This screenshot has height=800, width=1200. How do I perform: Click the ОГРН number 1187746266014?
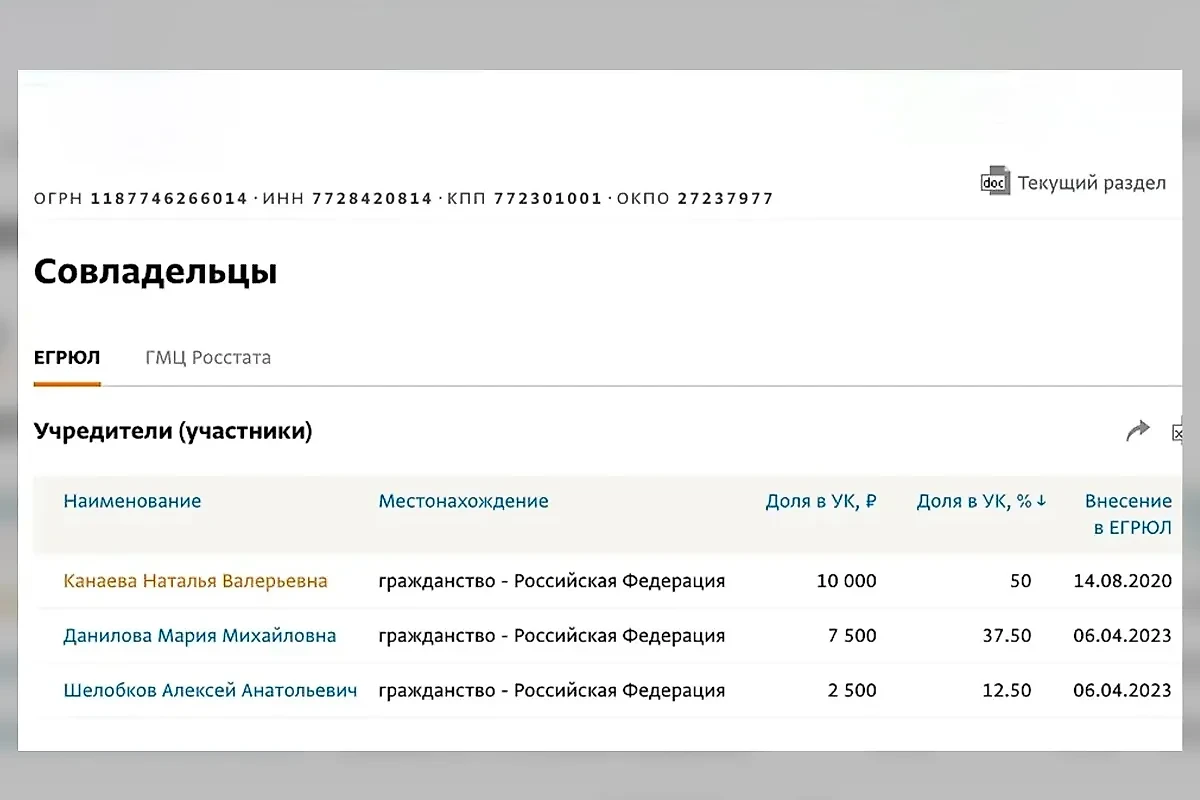click(x=169, y=198)
